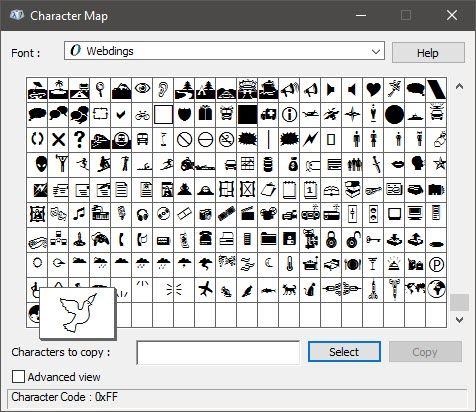Image resolution: width=476 pixels, height=412 pixels.
Task: Choose the crescent moon glyph
Action: pos(268,264)
